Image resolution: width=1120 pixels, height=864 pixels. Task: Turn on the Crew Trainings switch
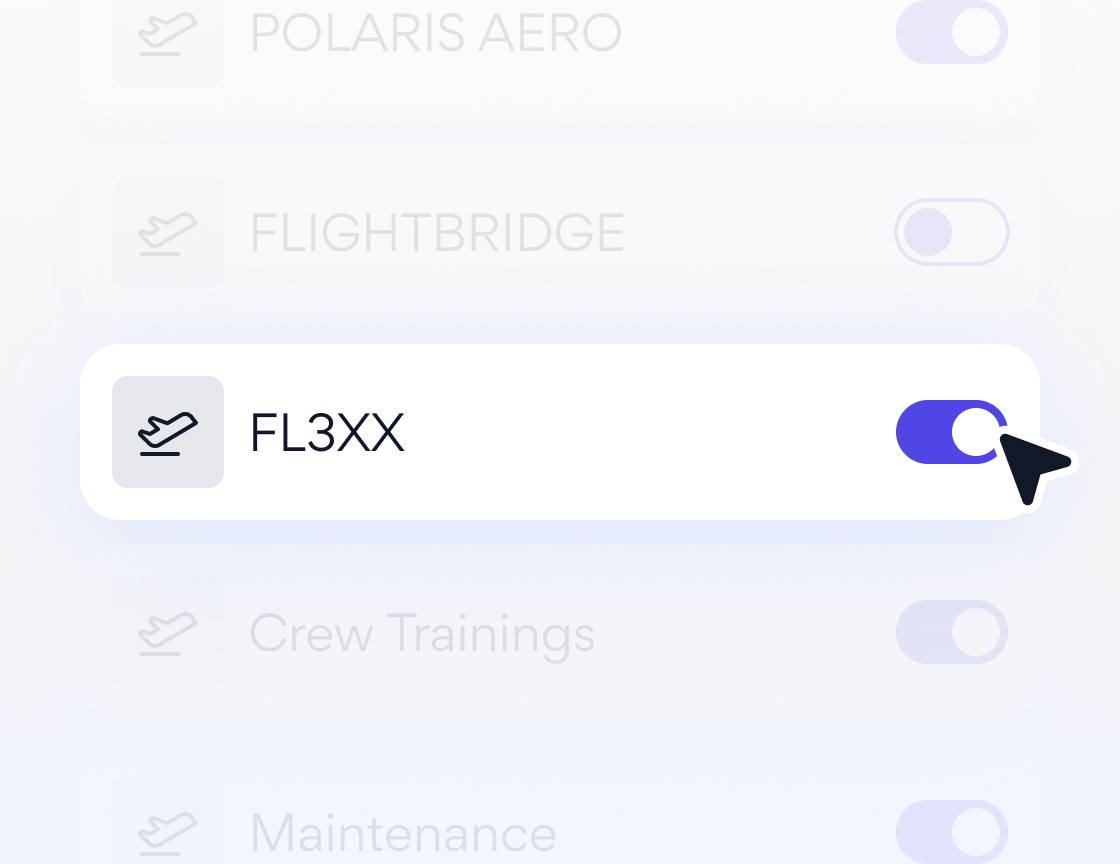tap(951, 632)
